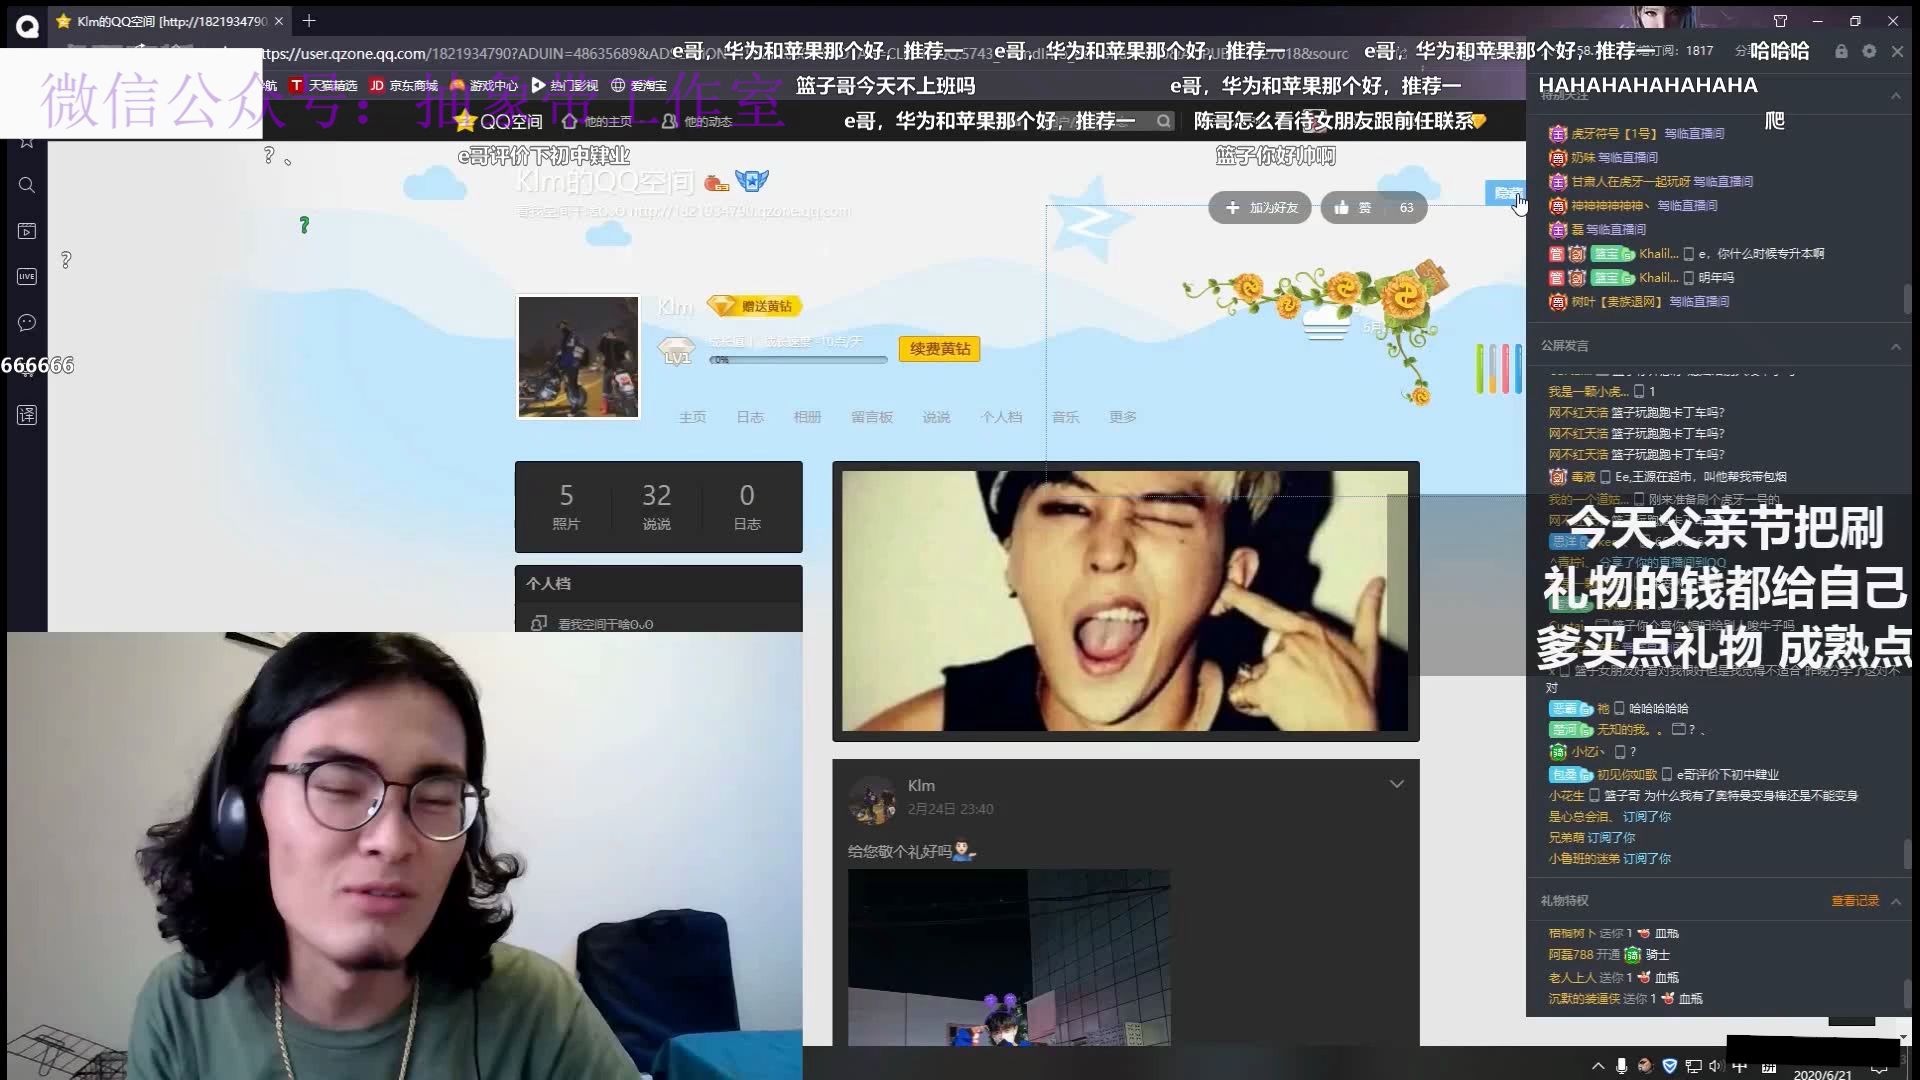Open the 游戏中心 bookmark
Screen dimensions: 1920x1080
pos(484,86)
